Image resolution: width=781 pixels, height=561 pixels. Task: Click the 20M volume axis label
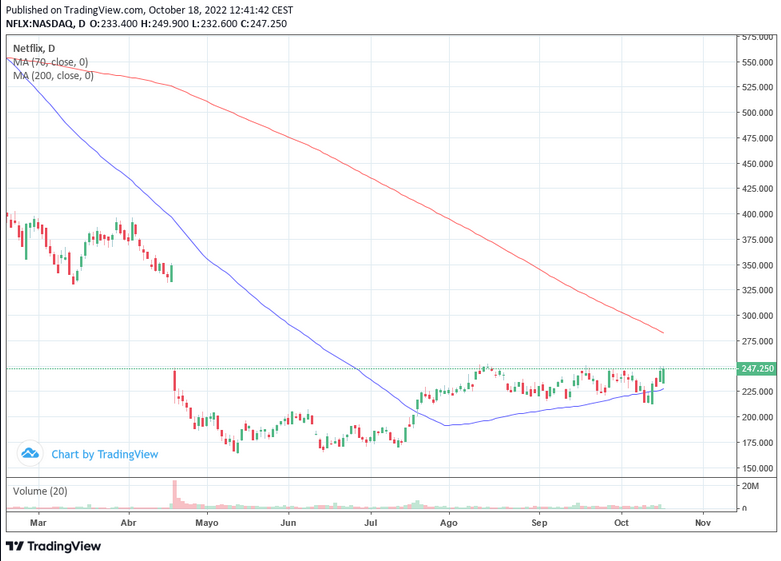[x=751, y=486]
